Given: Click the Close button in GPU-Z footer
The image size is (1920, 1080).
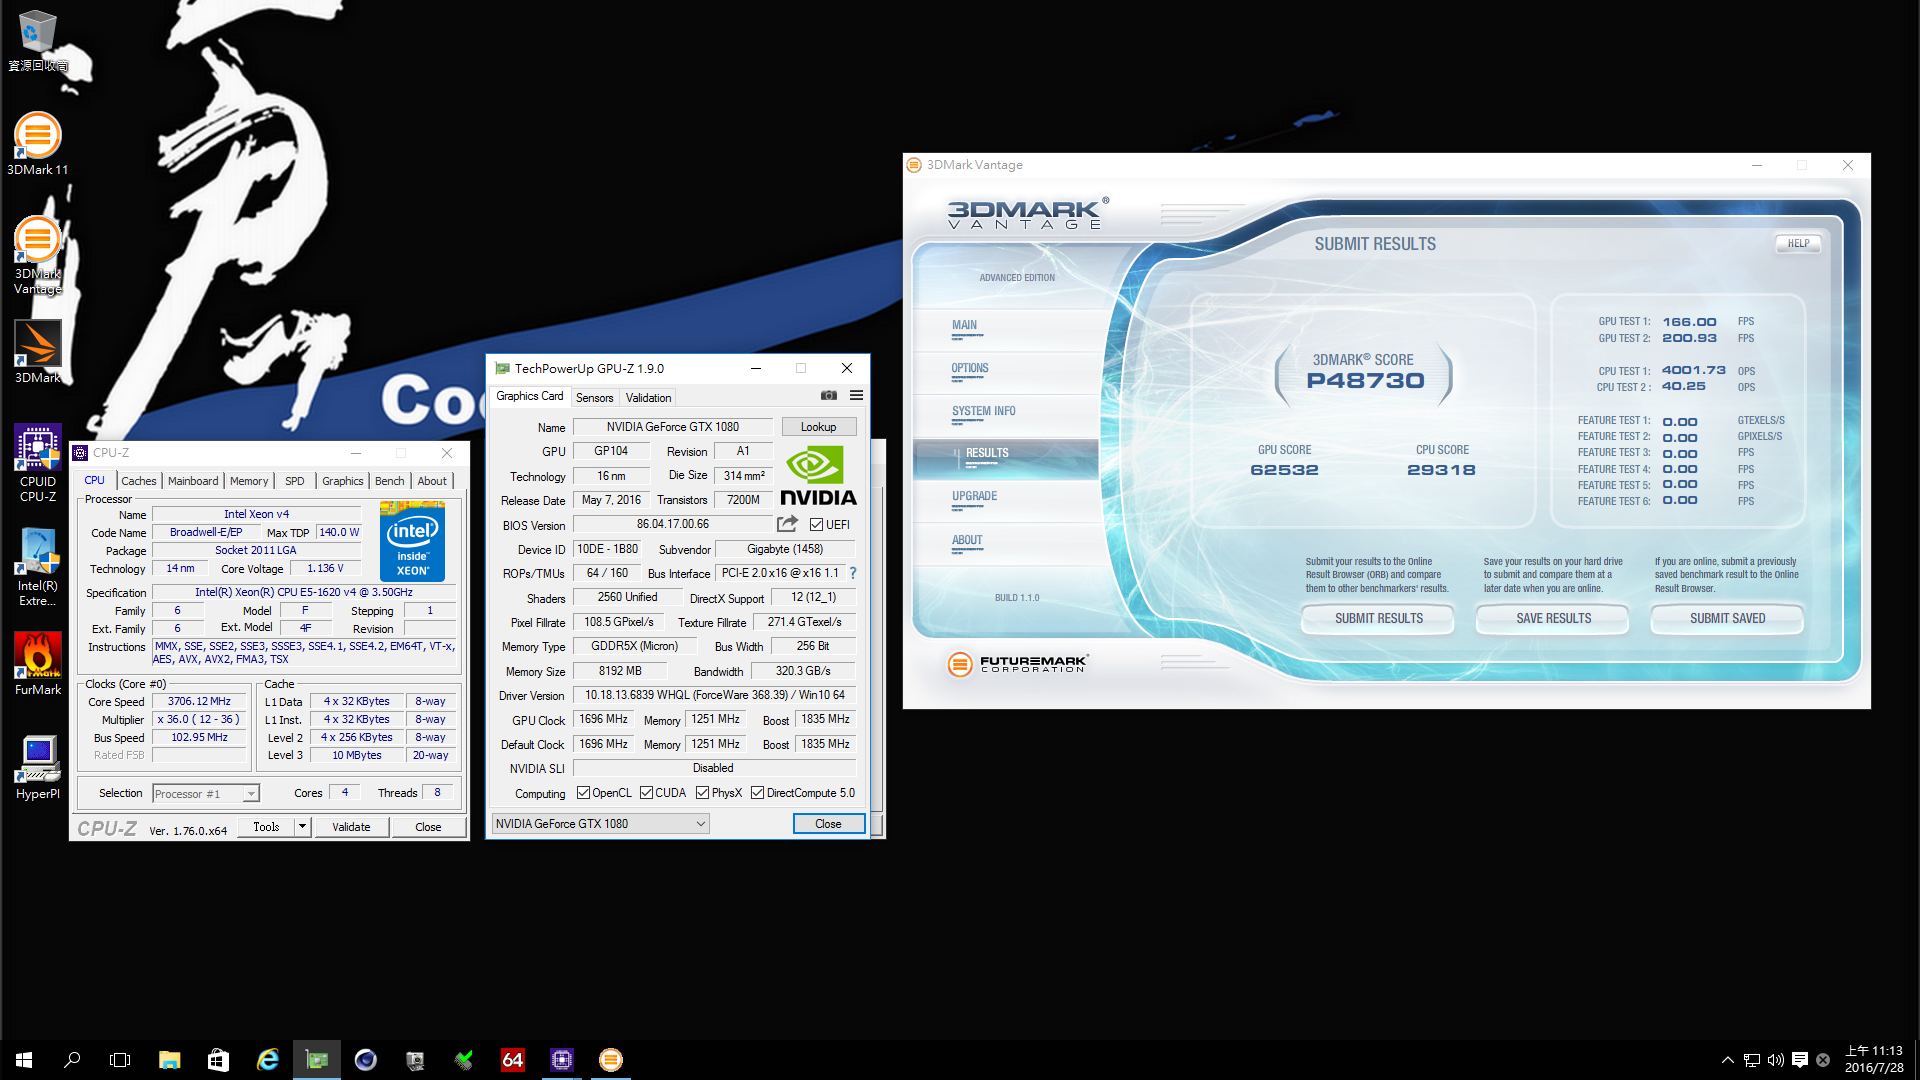Looking at the screenshot, I should pyautogui.click(x=828, y=824).
